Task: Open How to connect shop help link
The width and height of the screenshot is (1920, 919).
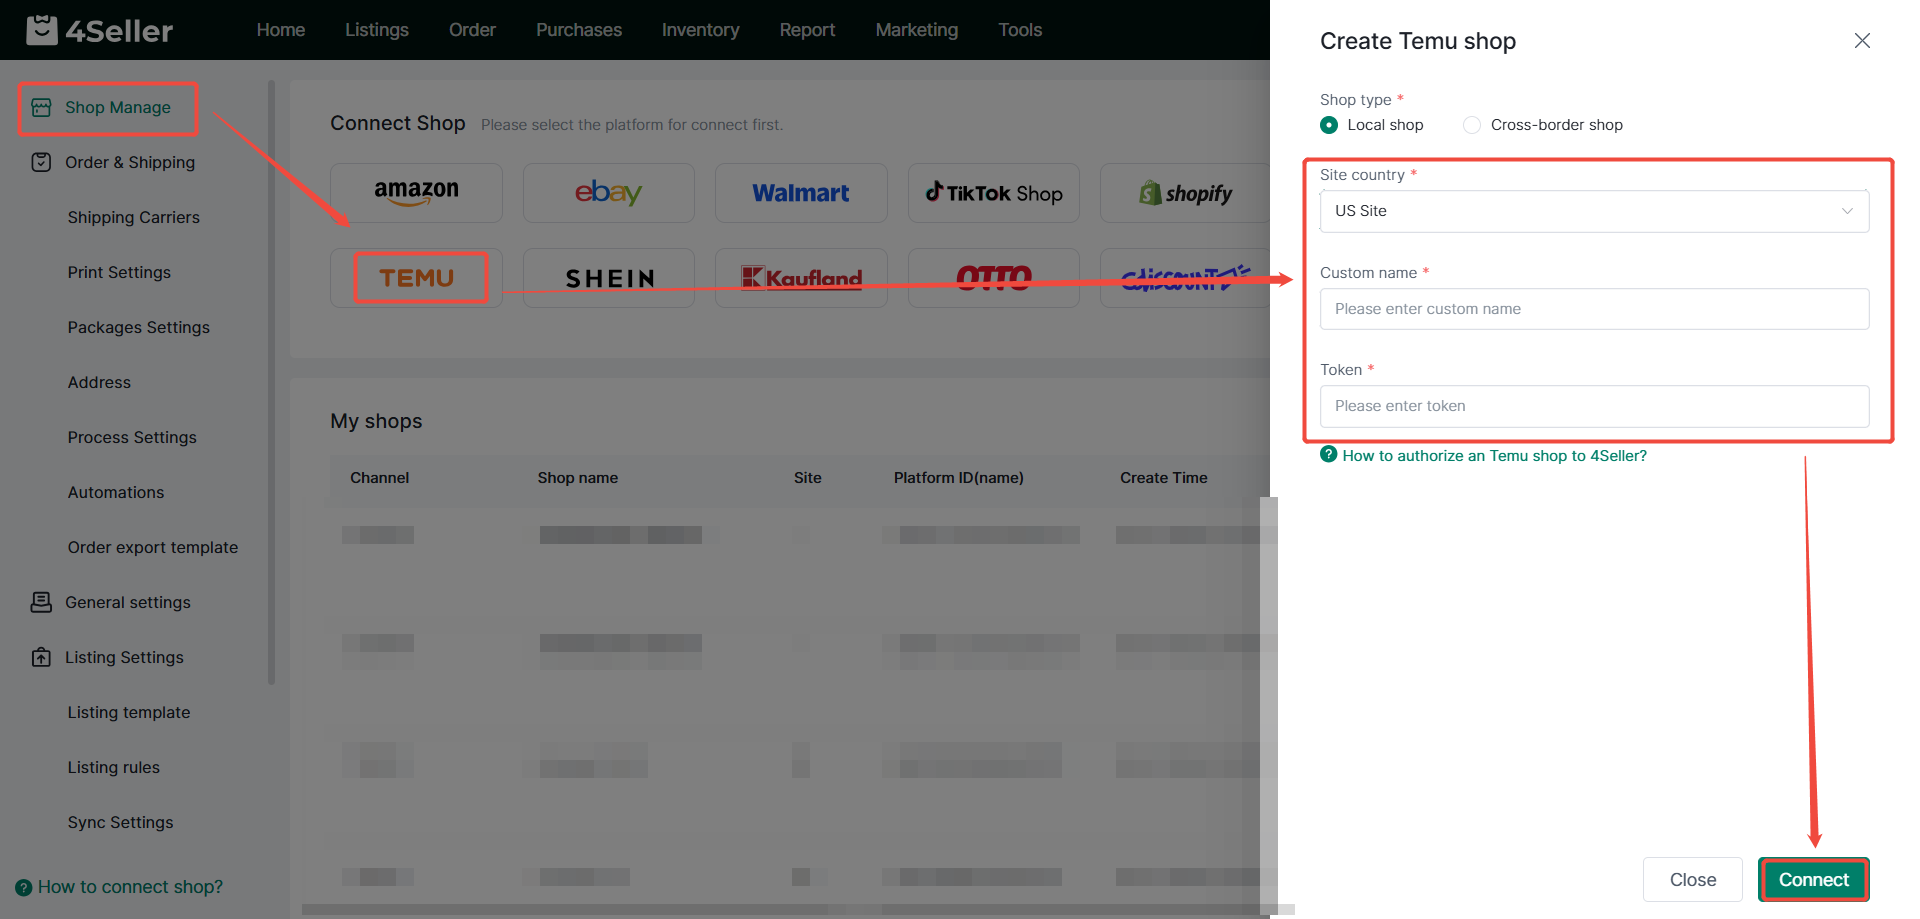Action: pyautogui.click(x=130, y=887)
